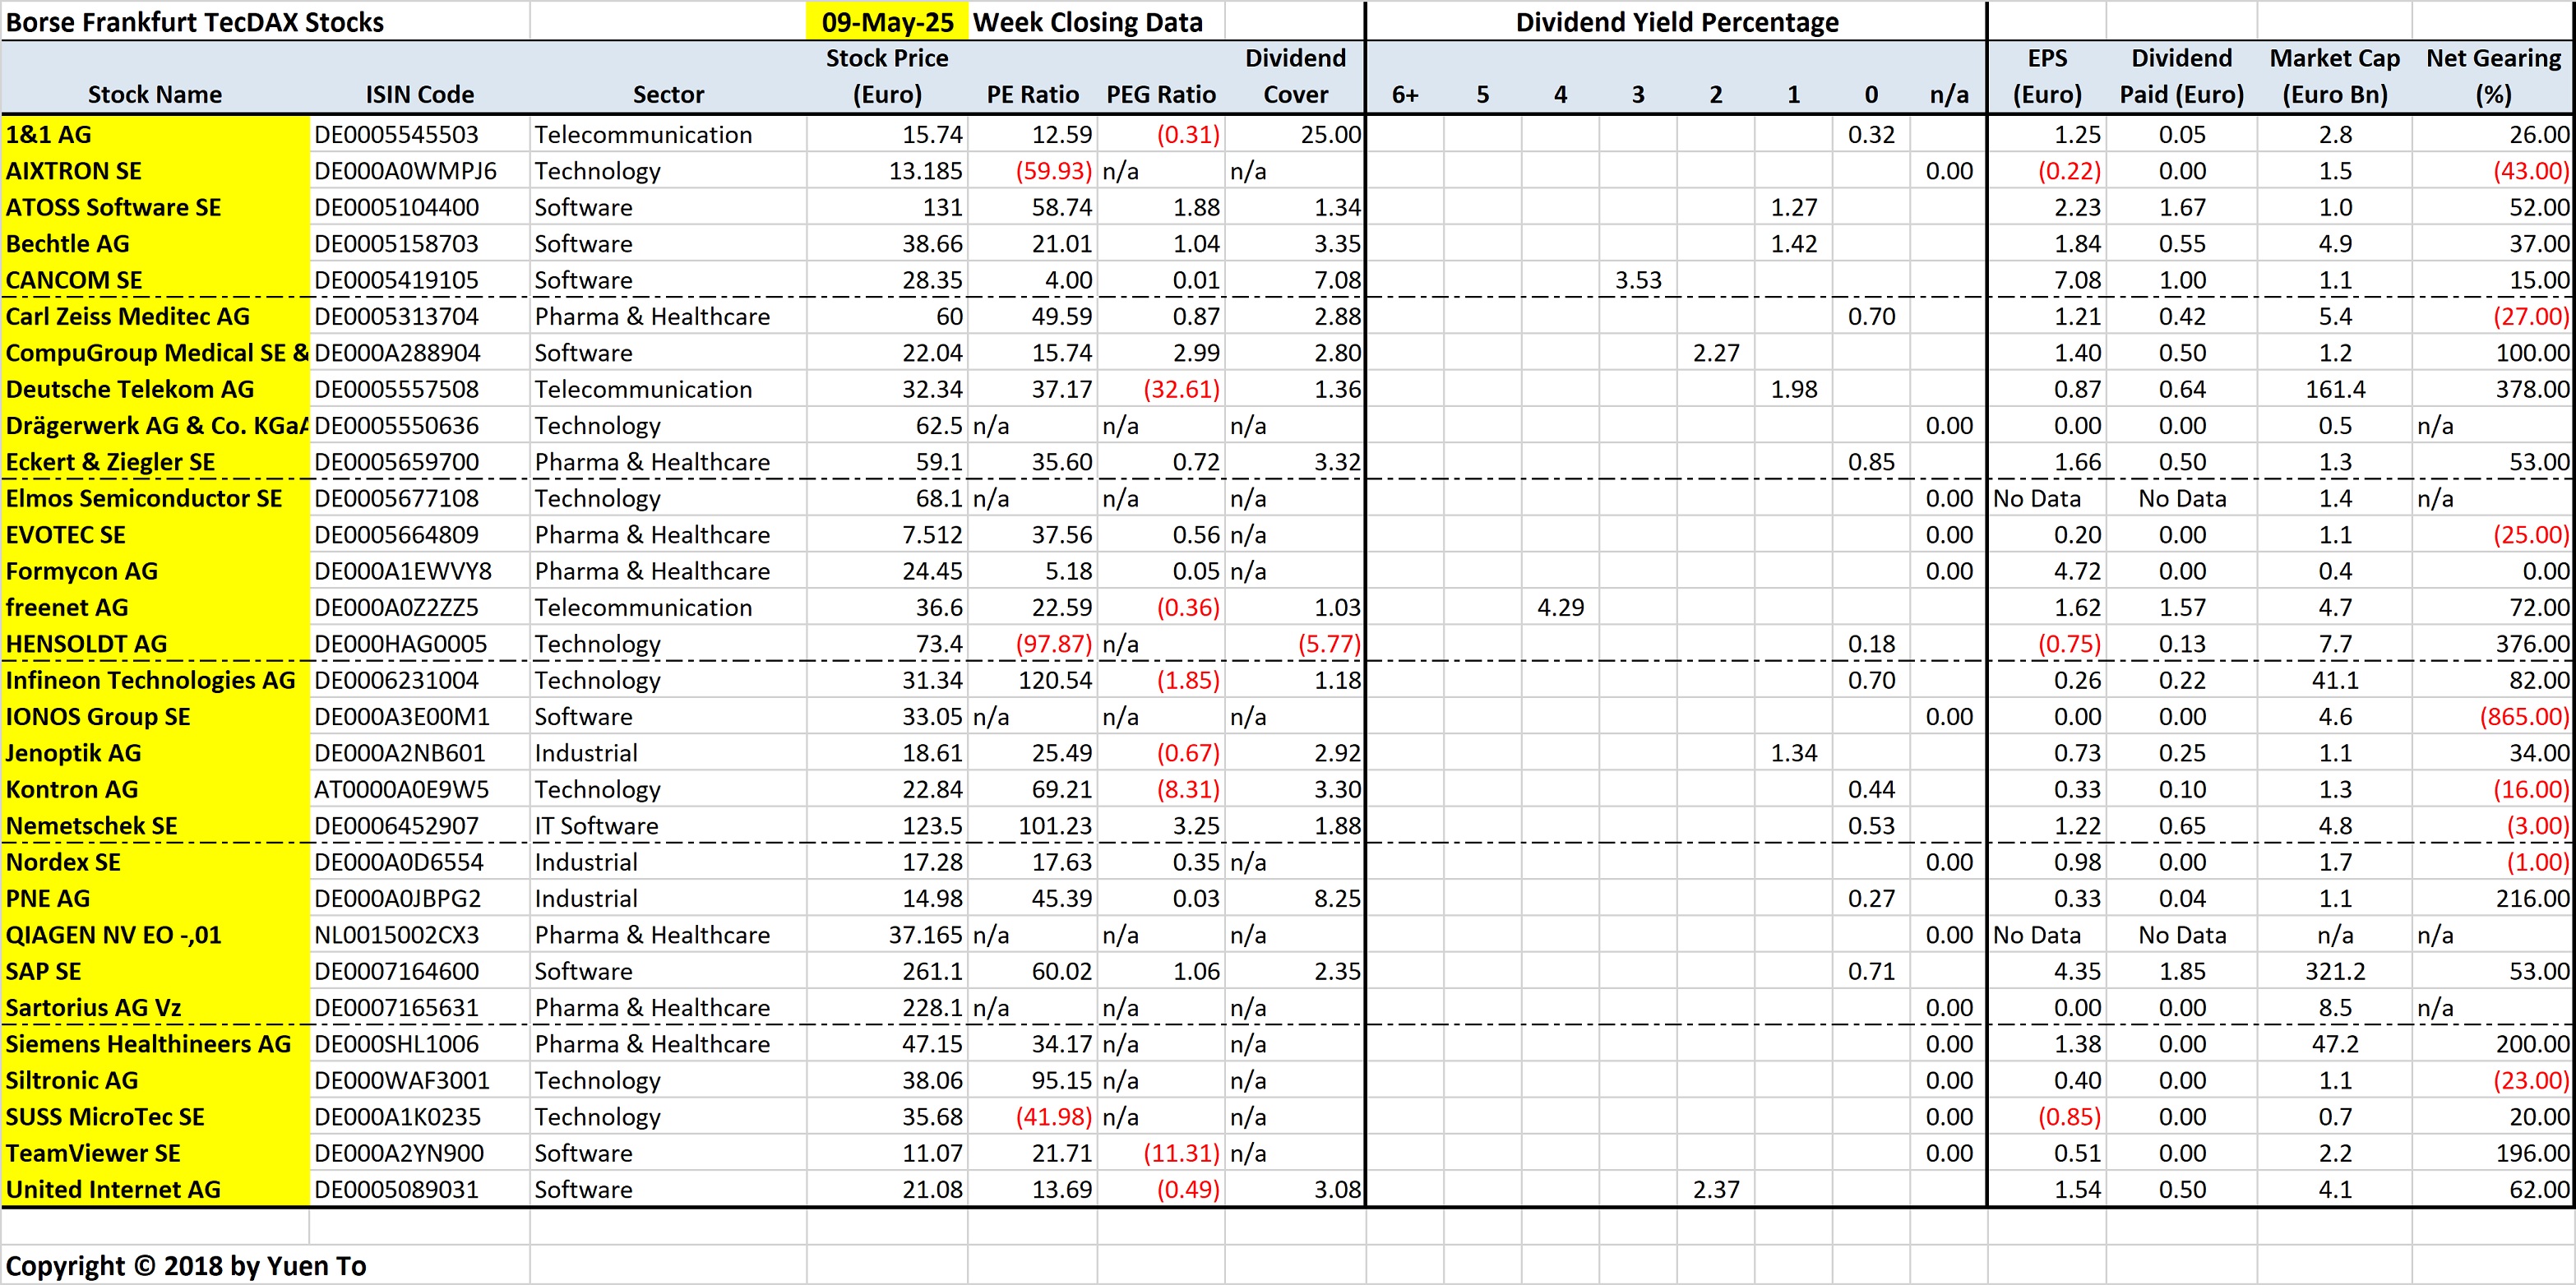Click the 'Dividend Yield Percentage' header
Image resolution: width=2576 pixels, height=1285 pixels.
(1677, 22)
